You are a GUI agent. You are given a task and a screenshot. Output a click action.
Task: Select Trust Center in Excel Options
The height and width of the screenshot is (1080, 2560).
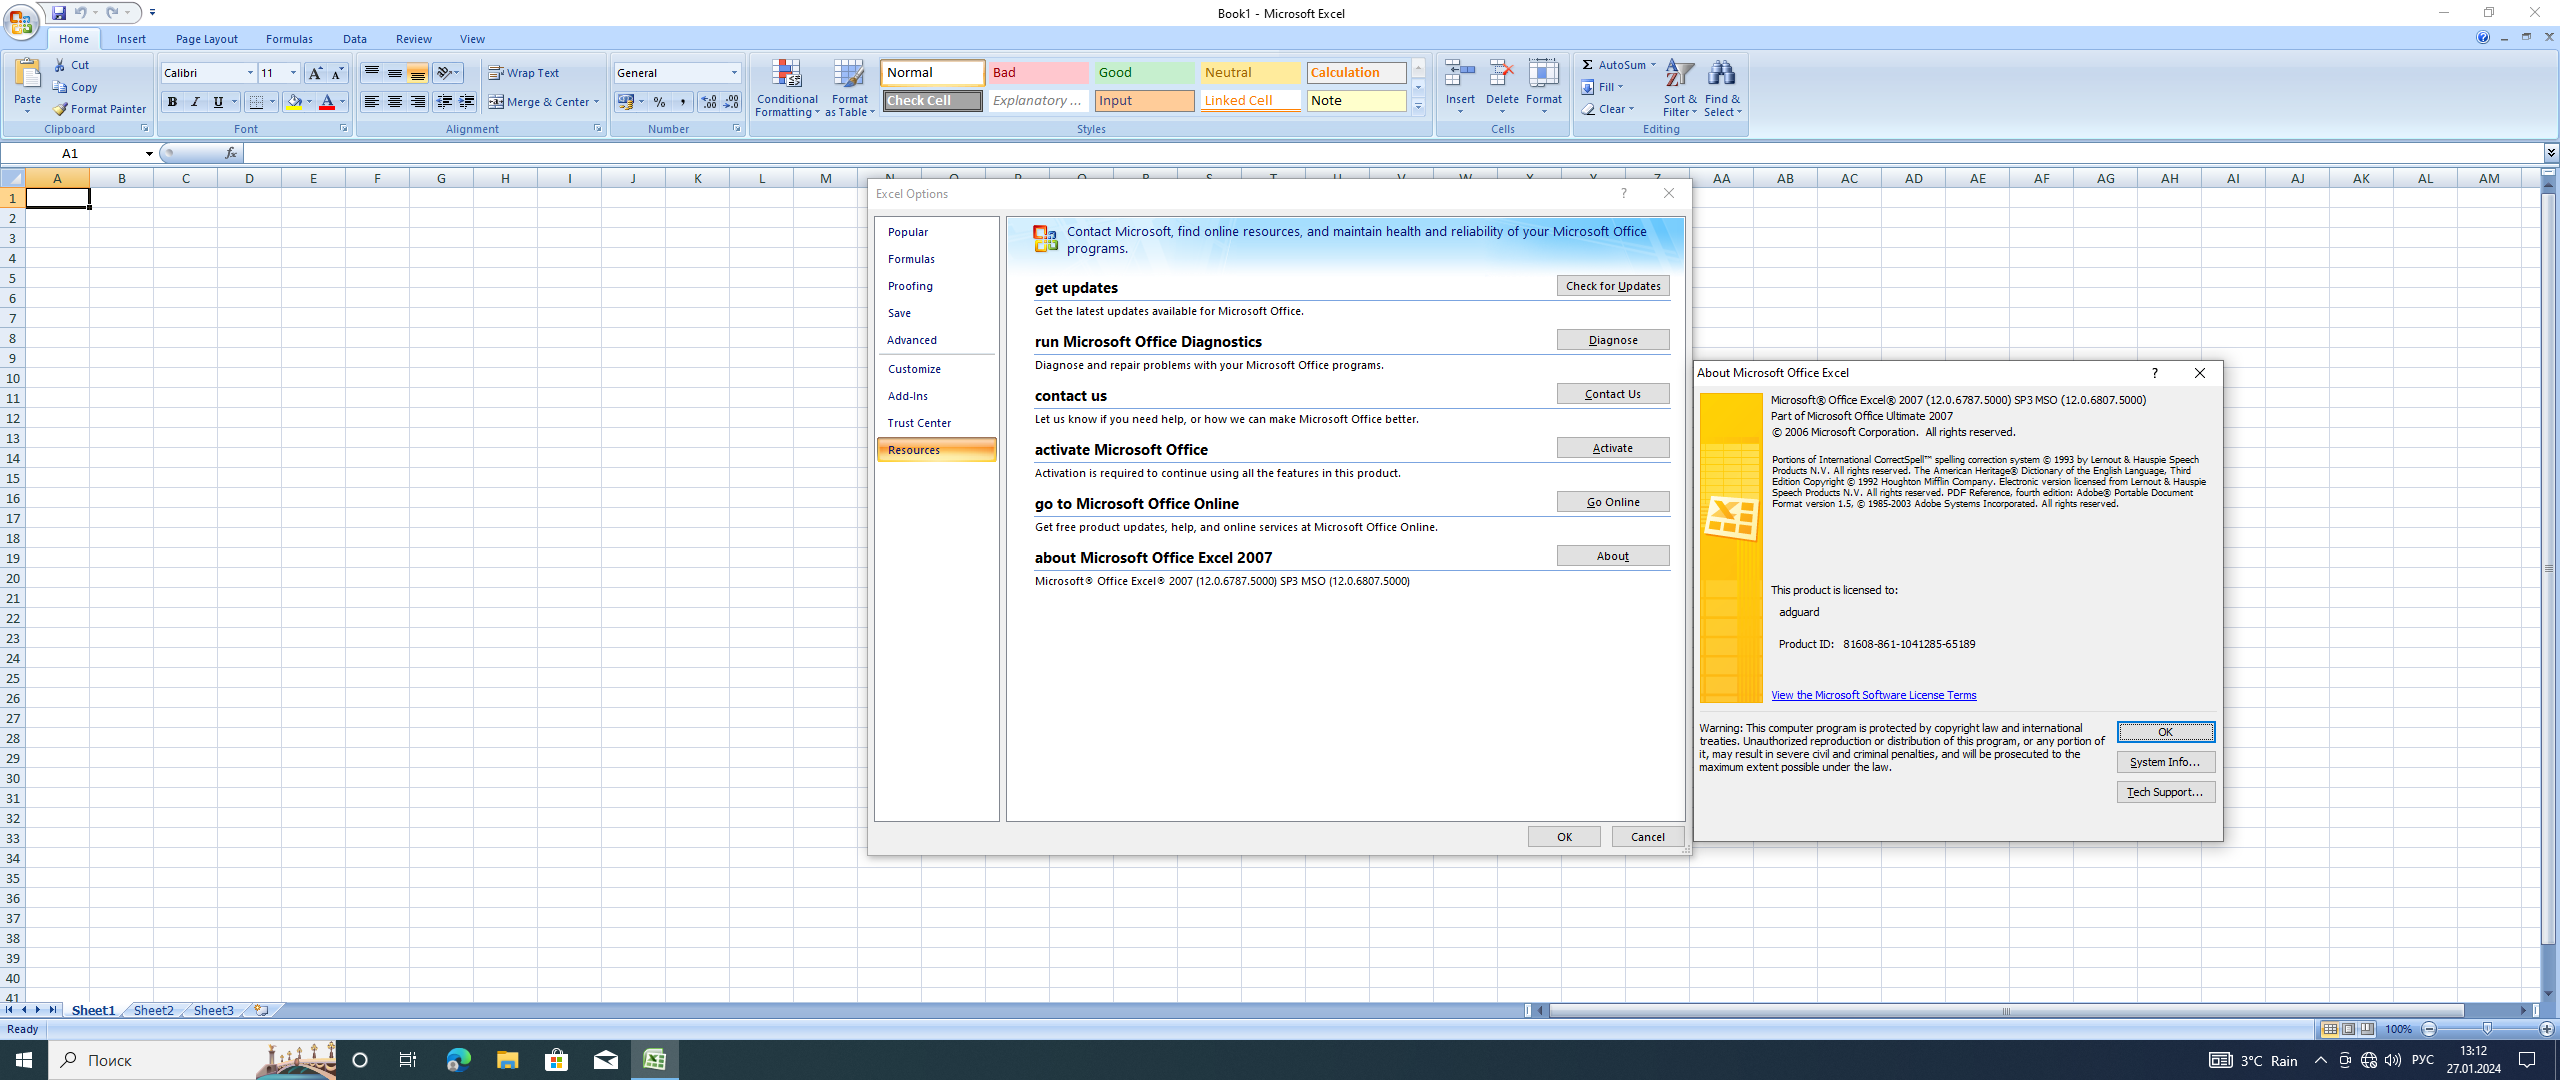919,423
